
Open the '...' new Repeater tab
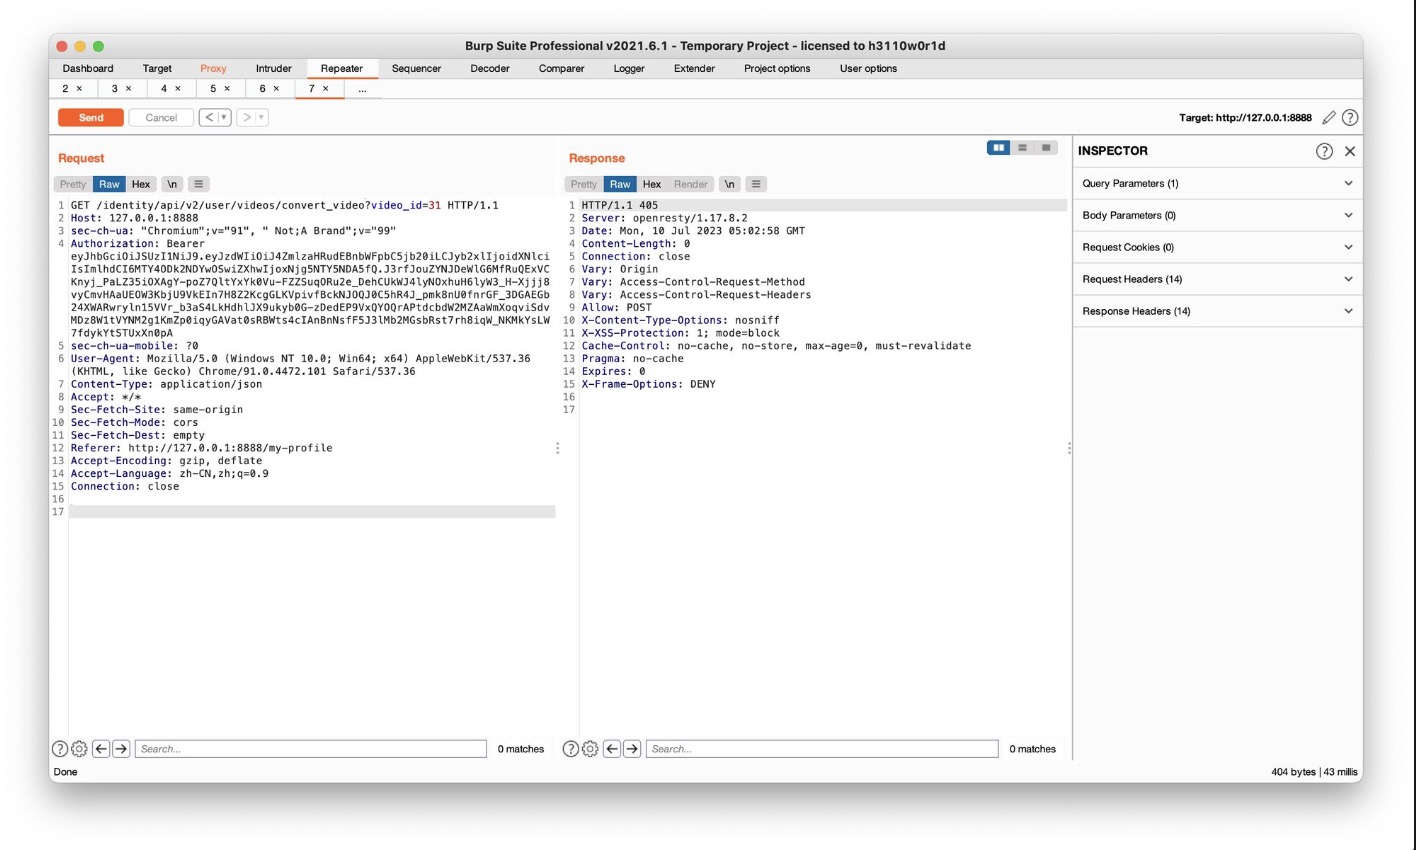point(362,89)
